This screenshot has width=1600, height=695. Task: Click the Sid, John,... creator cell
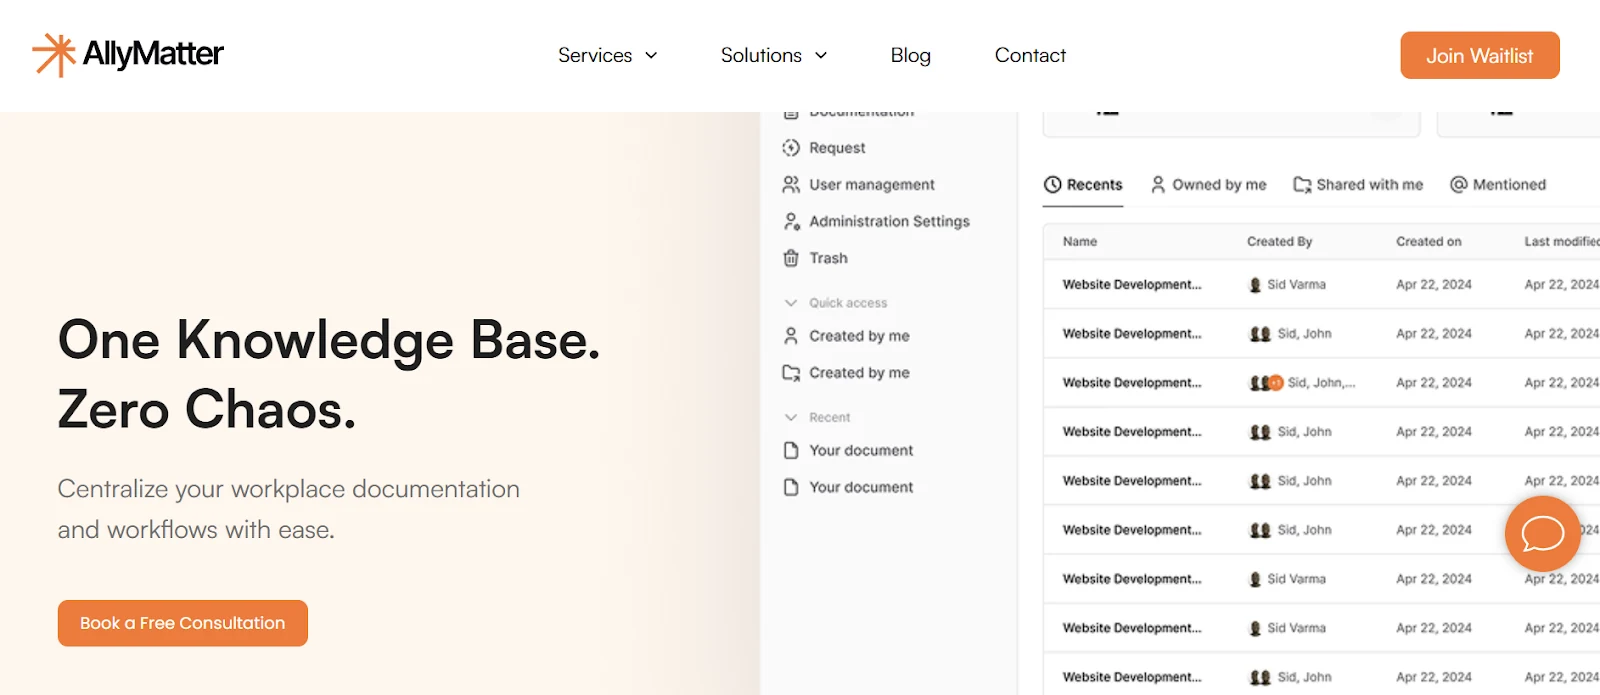(1302, 383)
